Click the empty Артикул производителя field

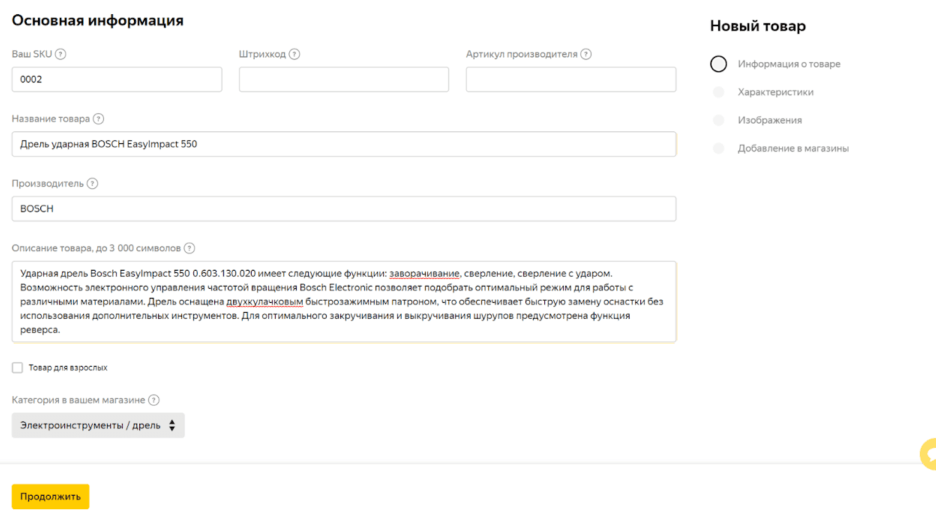570,80
